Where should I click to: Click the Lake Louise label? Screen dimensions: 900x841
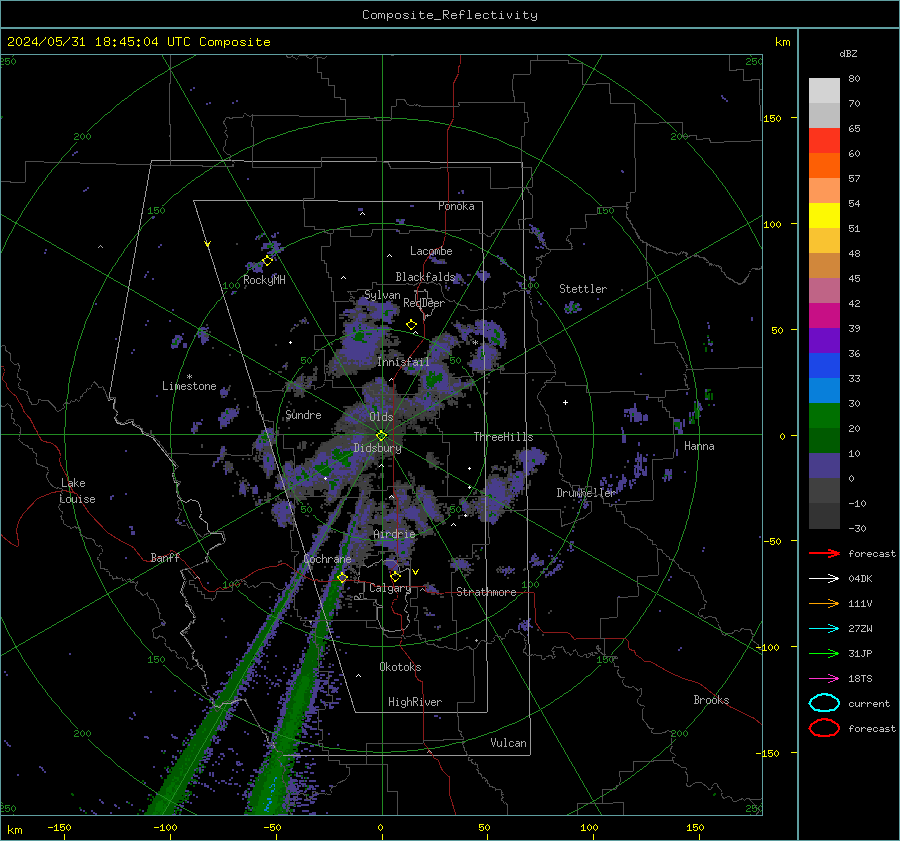coord(77,491)
